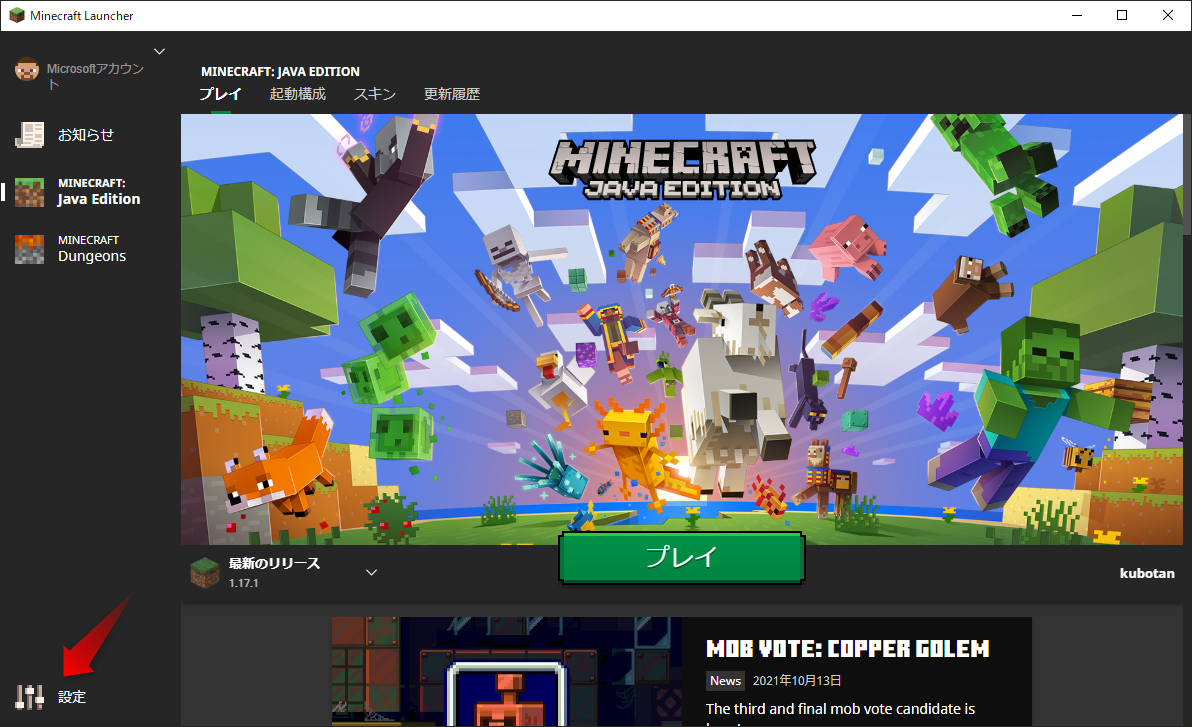Screen dimensions: 1192x727
Task: Click the Minecraft Java Edition logo banner
Action: click(x=684, y=168)
